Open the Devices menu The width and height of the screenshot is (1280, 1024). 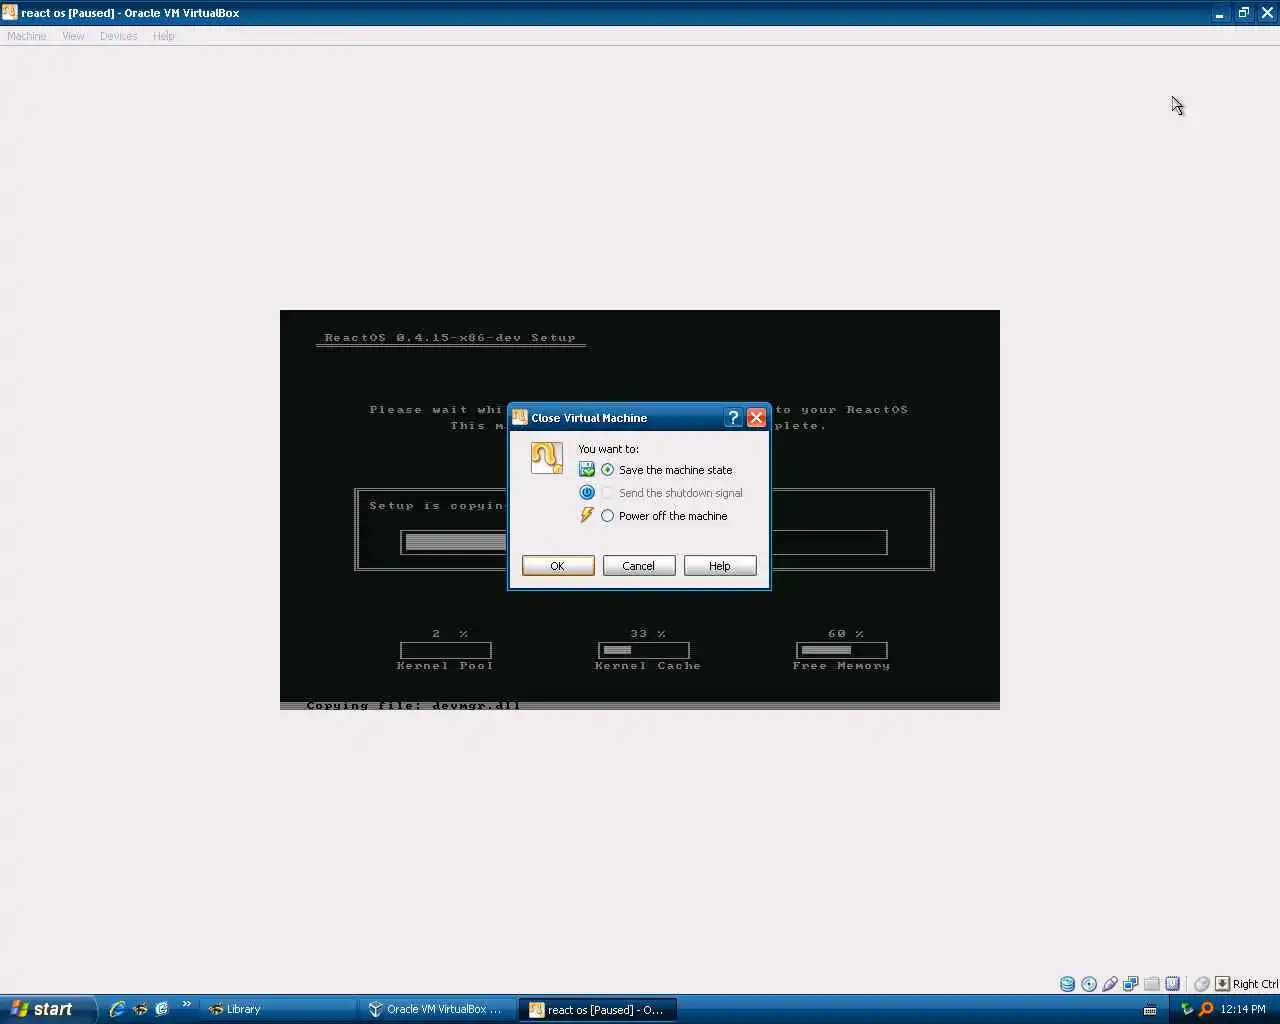coord(118,36)
